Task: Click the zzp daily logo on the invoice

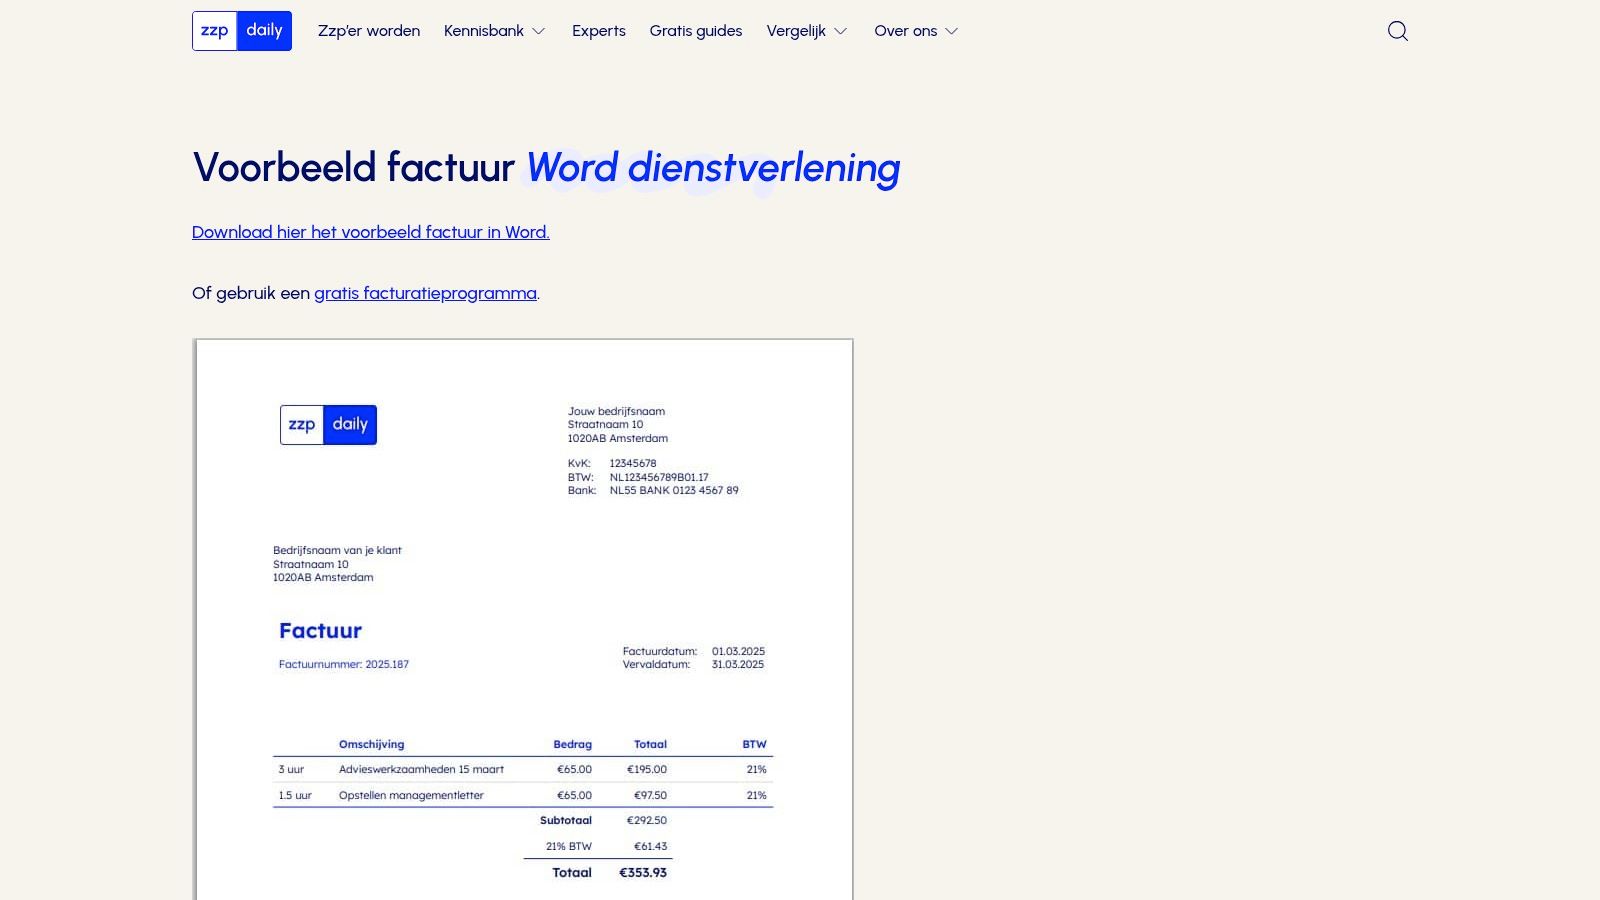Action: pos(328,424)
